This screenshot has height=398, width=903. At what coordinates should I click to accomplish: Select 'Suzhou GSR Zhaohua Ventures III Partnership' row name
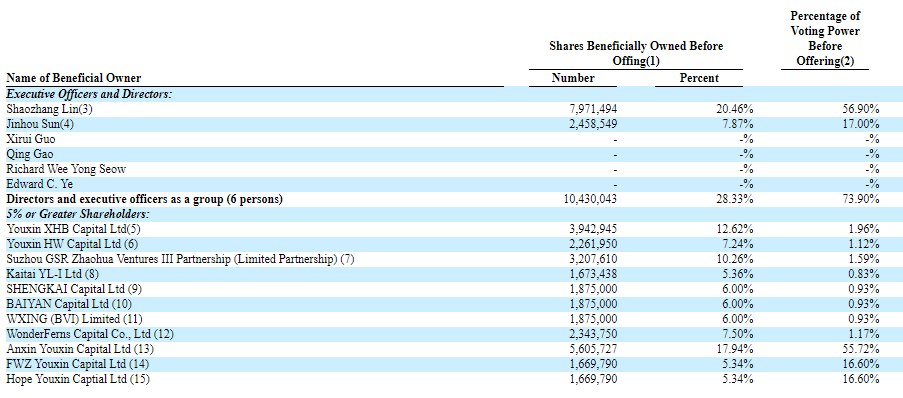pos(180,259)
